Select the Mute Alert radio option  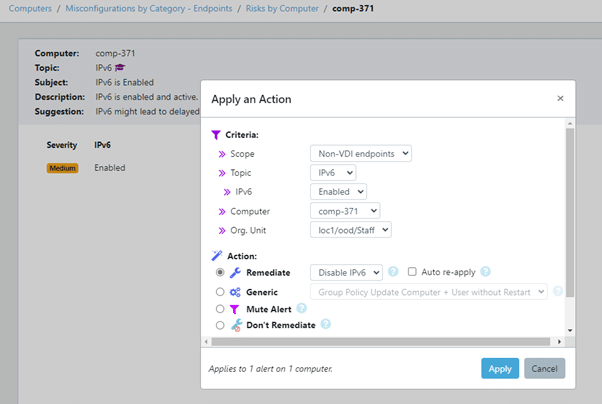point(220,309)
